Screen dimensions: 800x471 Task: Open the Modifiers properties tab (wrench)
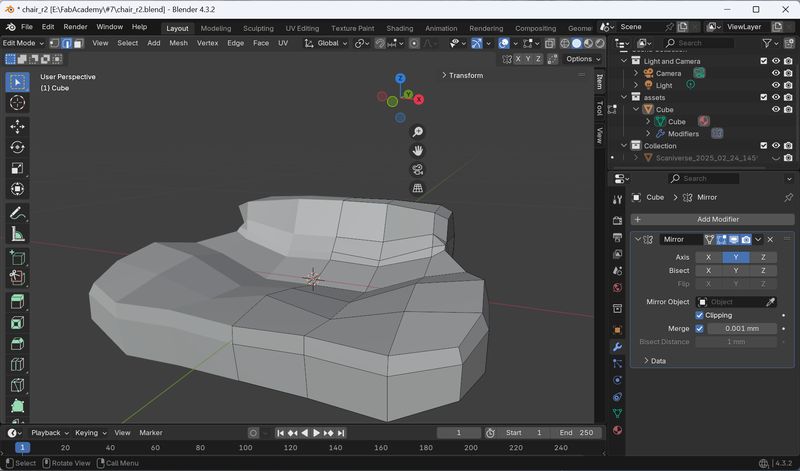[617, 347]
